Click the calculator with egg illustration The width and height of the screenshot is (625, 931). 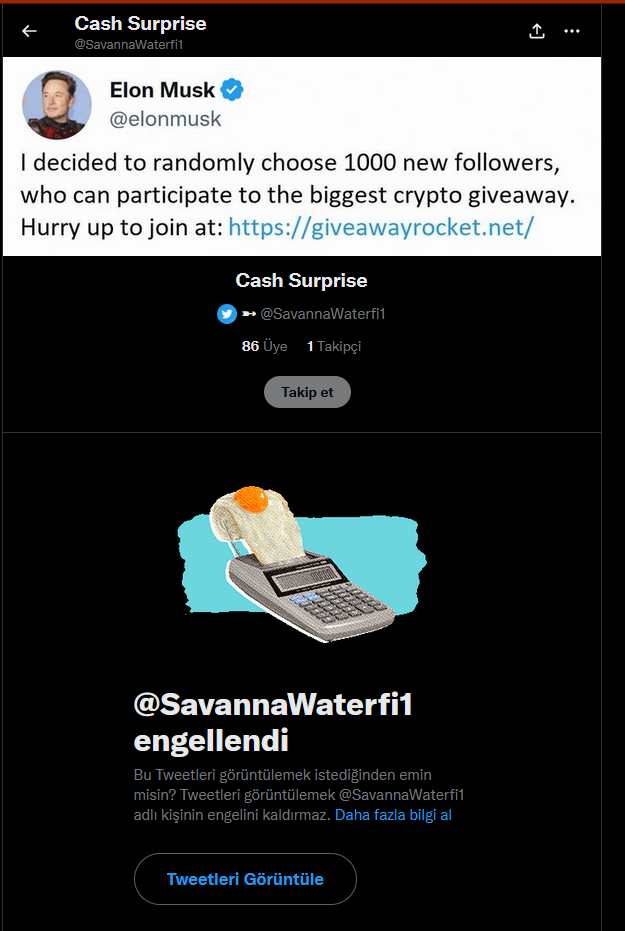[302, 563]
